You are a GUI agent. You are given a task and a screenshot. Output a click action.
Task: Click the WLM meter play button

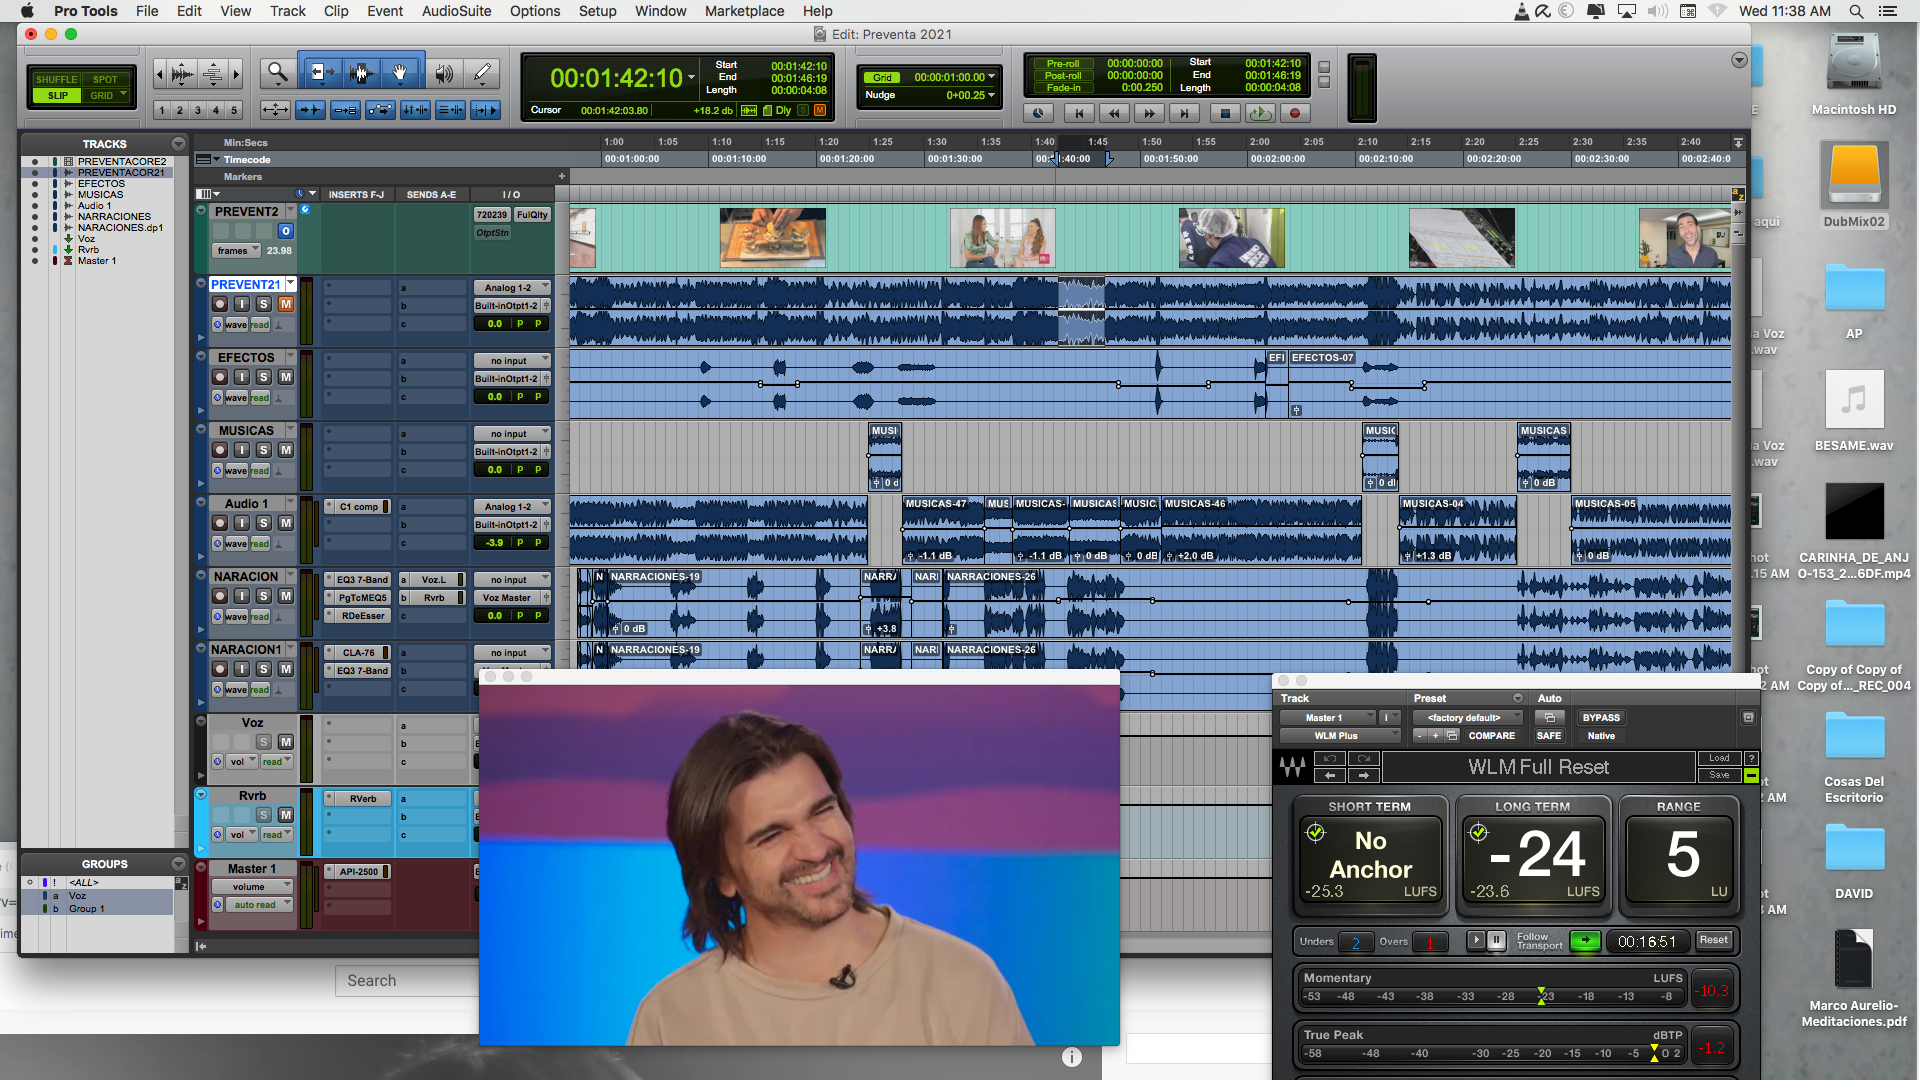[1476, 940]
